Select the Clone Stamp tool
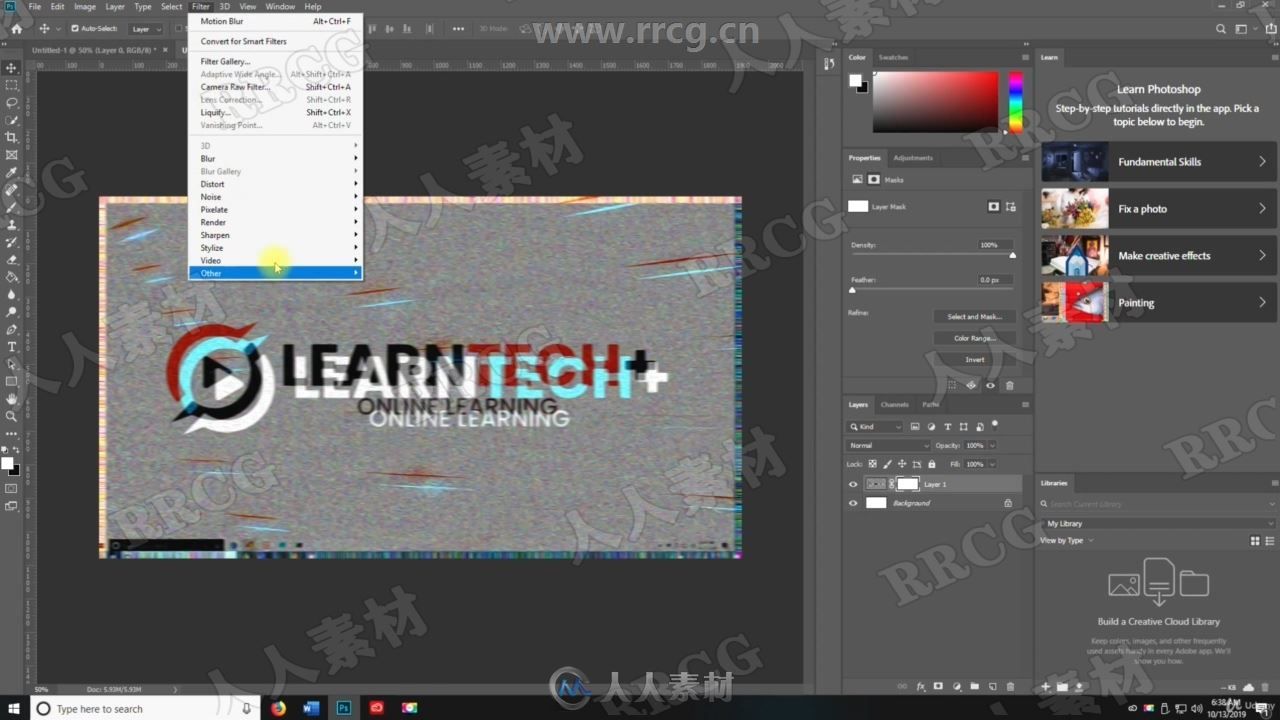1280x720 pixels. click(12, 224)
